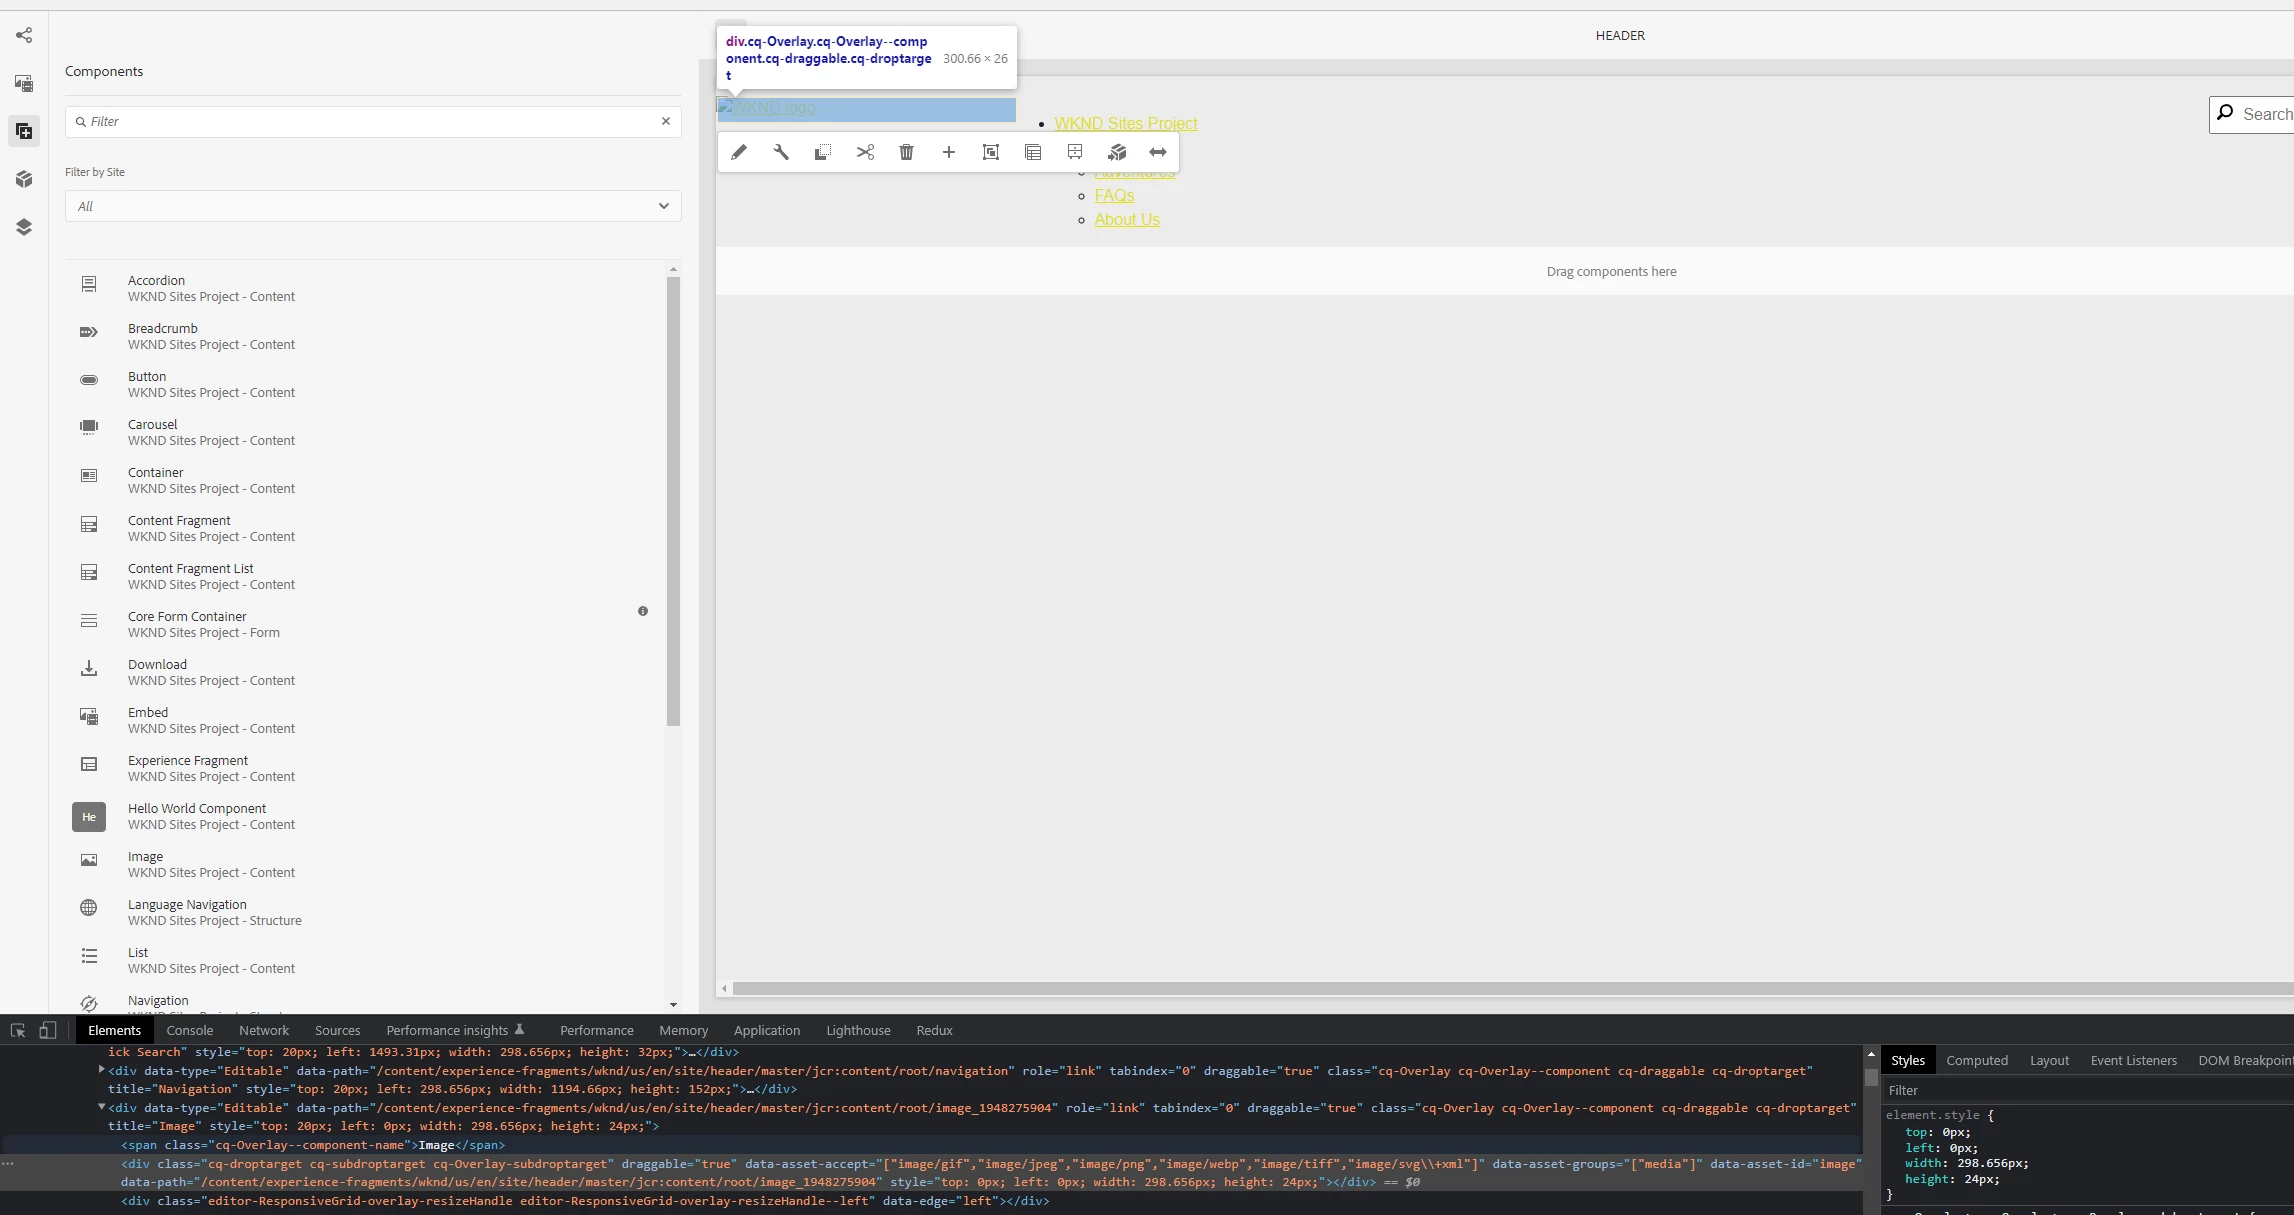Open Configure with the wrench icon
This screenshot has height=1215, width=2294.
pyautogui.click(x=781, y=152)
